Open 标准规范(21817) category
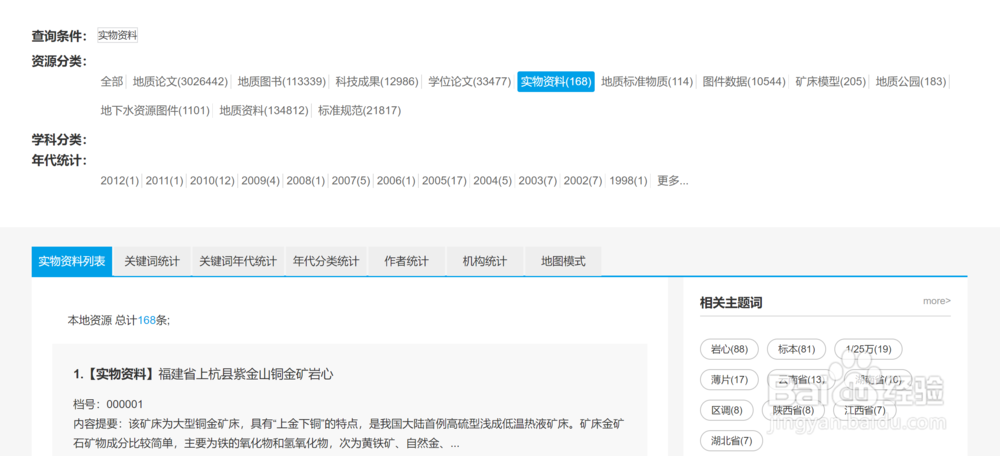This screenshot has height=456, width=1000. 360,110
